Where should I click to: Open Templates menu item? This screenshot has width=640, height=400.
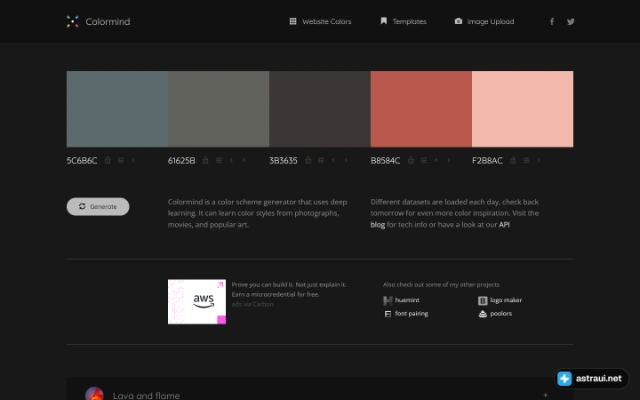(403, 22)
